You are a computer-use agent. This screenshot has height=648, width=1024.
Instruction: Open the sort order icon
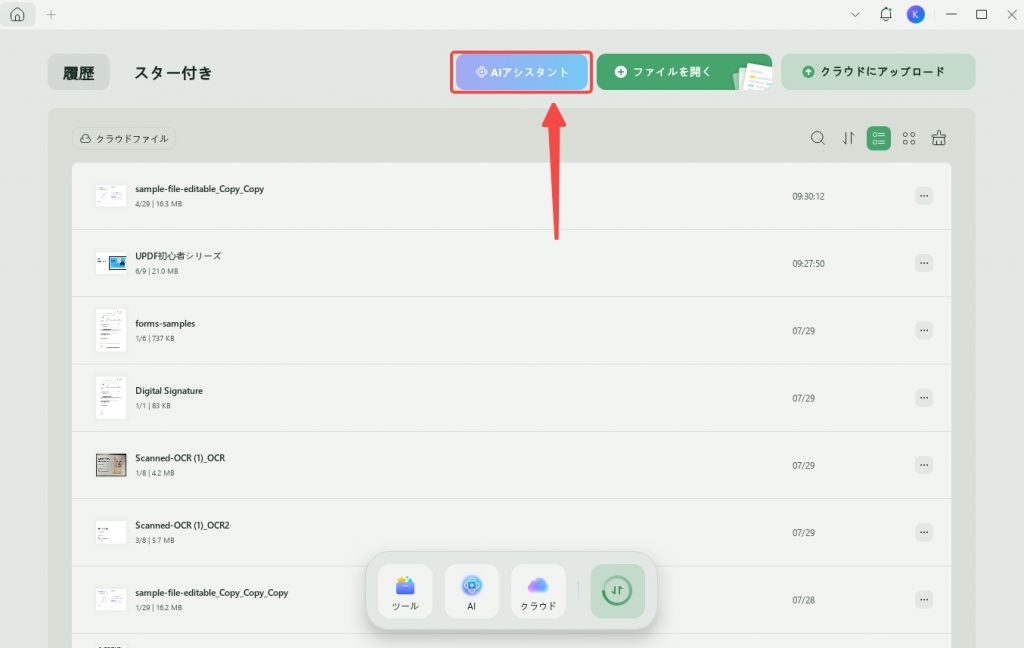[x=848, y=138]
